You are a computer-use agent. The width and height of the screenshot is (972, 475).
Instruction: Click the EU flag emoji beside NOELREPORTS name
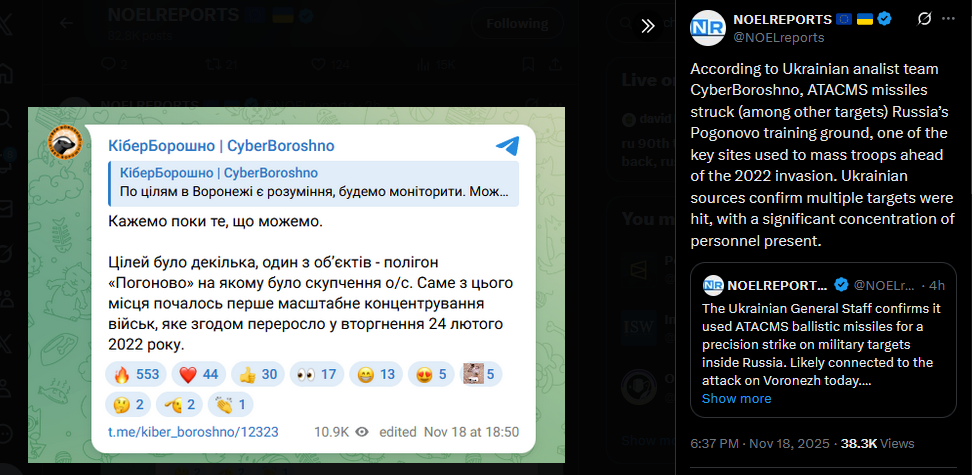coord(844,19)
